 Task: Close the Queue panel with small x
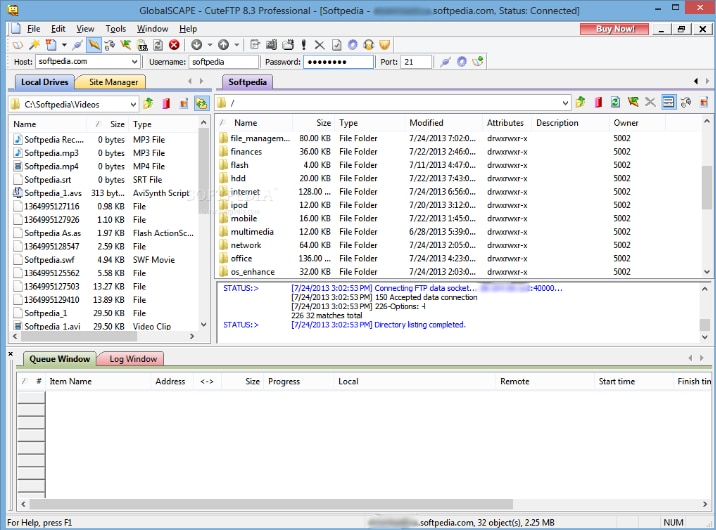click(11, 354)
